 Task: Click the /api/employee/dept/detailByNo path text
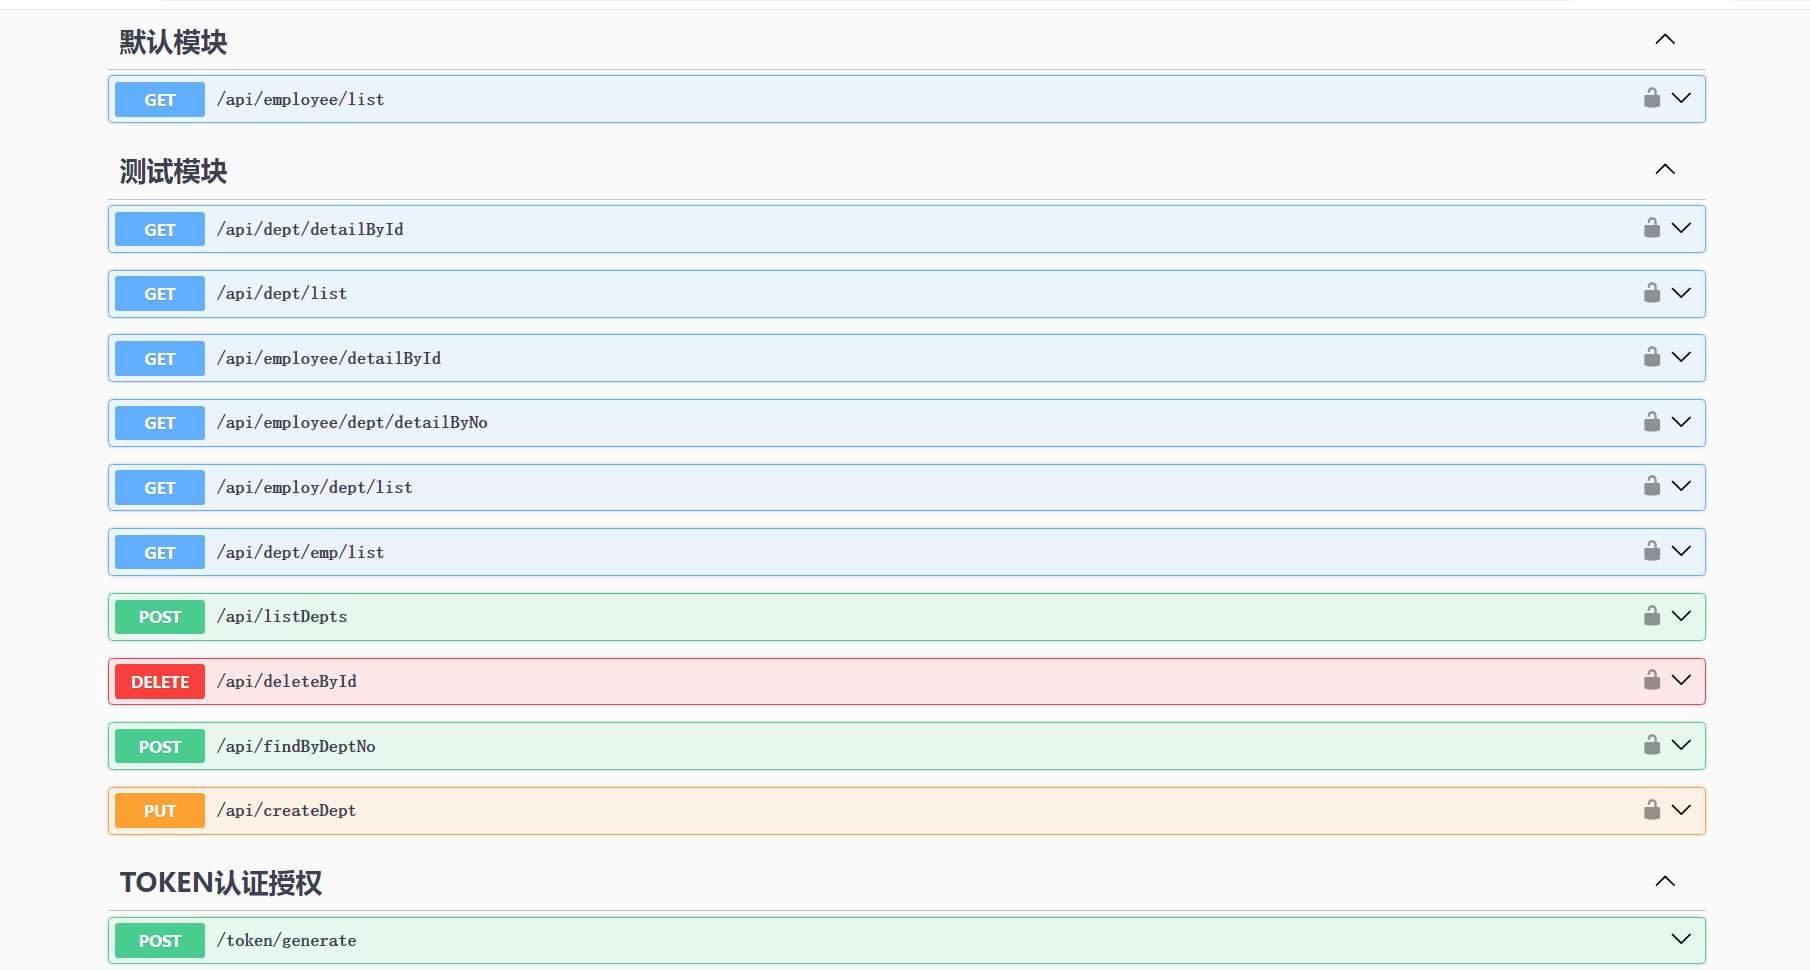352,422
